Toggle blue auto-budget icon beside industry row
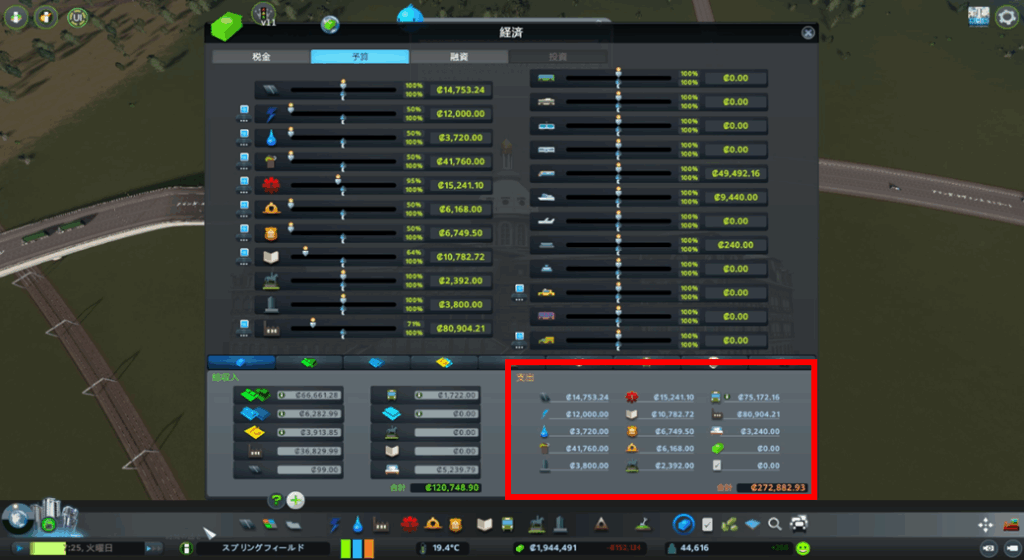 point(244,328)
